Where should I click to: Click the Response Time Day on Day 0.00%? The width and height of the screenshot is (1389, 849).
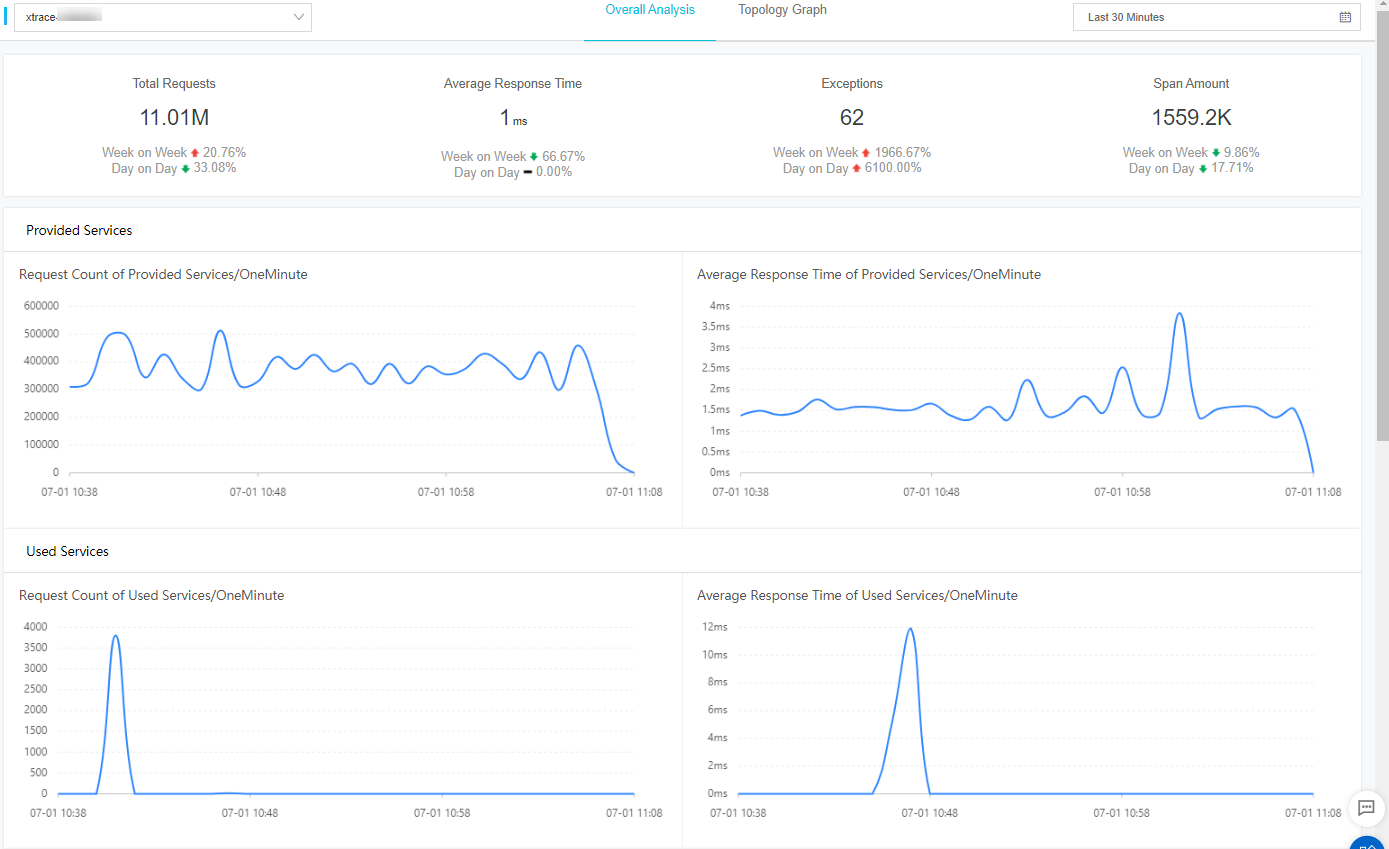(513, 172)
